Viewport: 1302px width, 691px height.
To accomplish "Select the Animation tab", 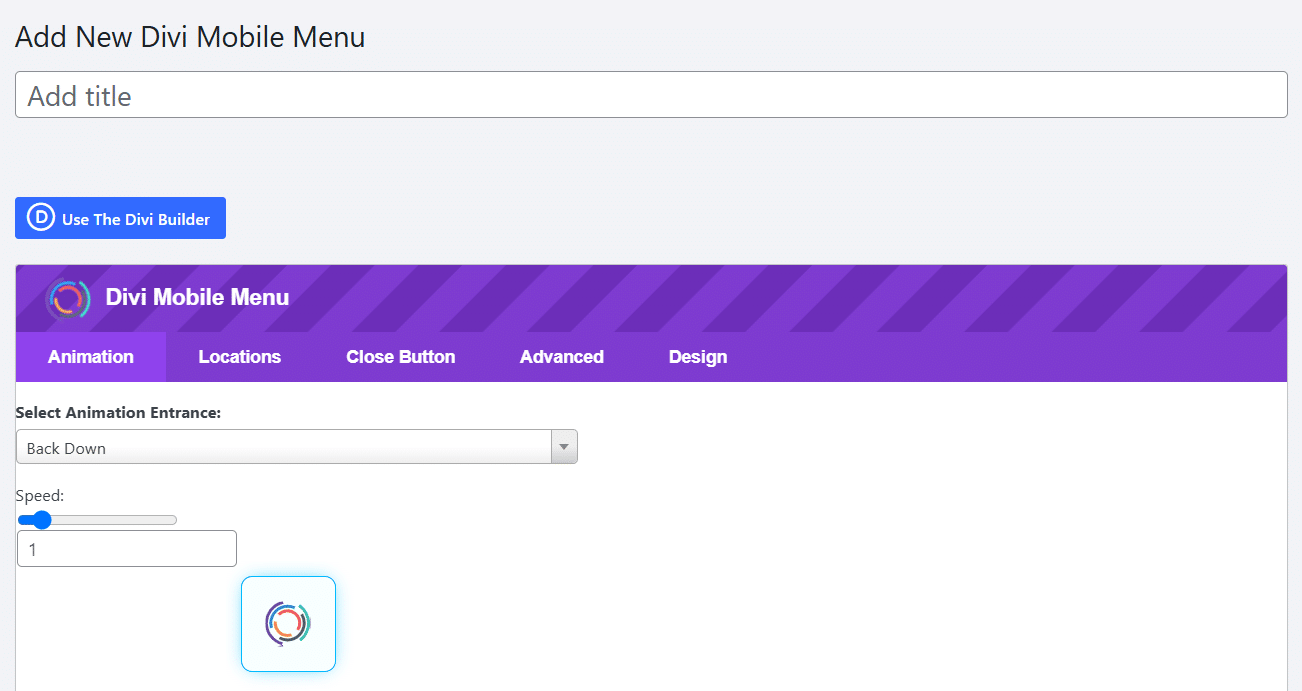I will click(x=90, y=356).
